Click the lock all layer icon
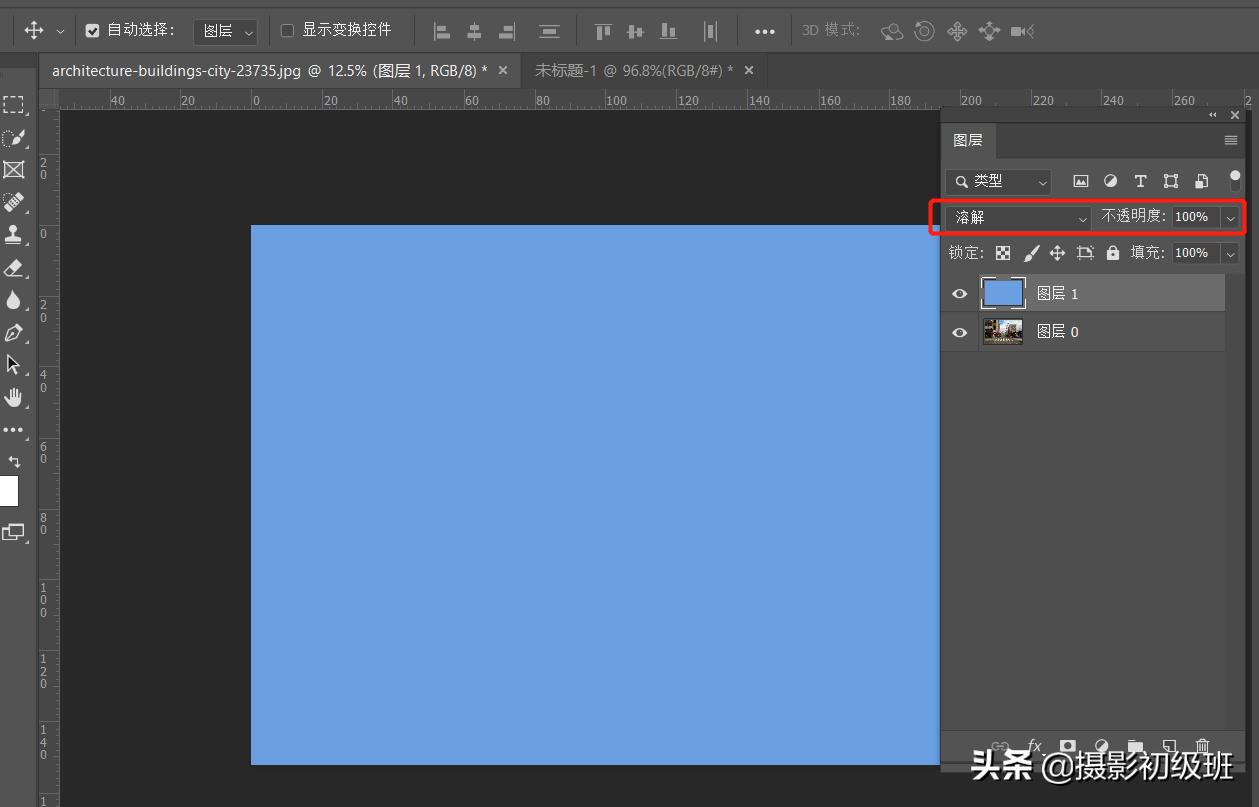Viewport: 1259px width, 807px height. click(x=1113, y=253)
